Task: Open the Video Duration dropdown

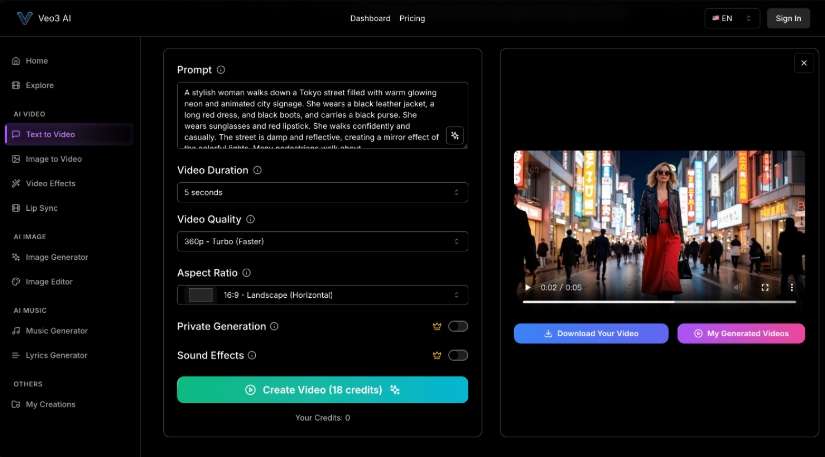Action: coord(322,192)
